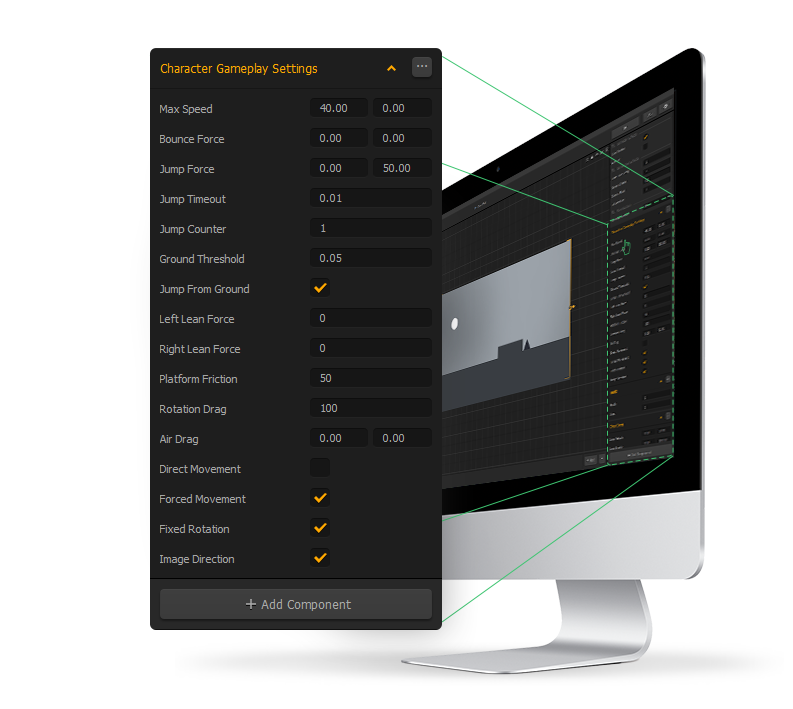Select Bounce Force first value field
The image size is (793, 709).
click(x=339, y=138)
